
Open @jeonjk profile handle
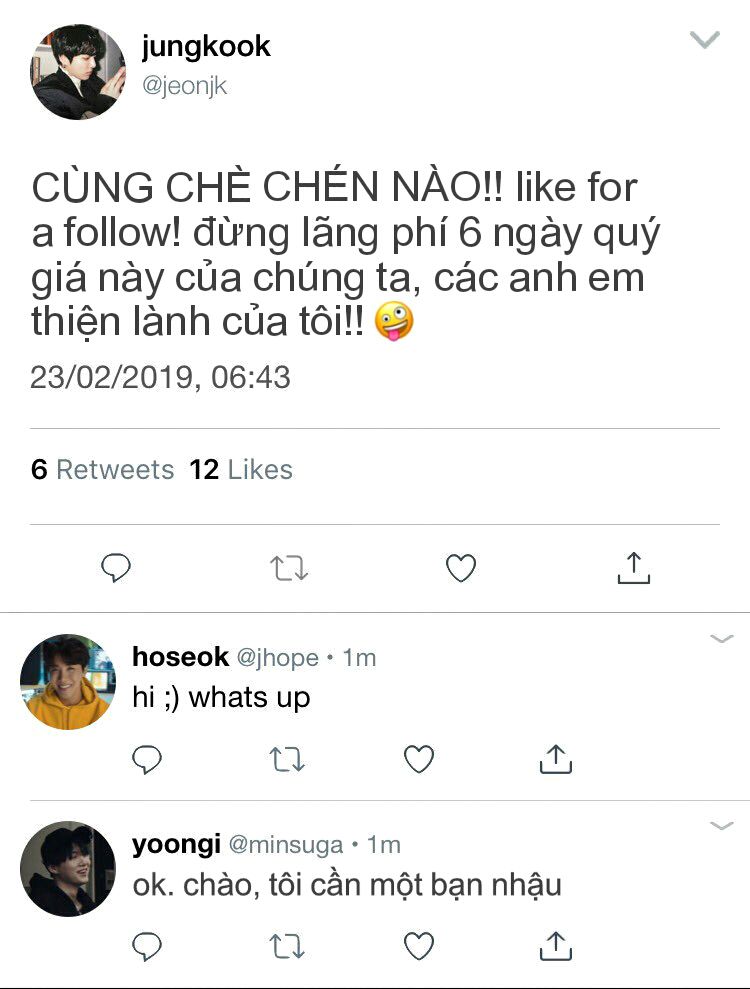pyautogui.click(x=184, y=86)
